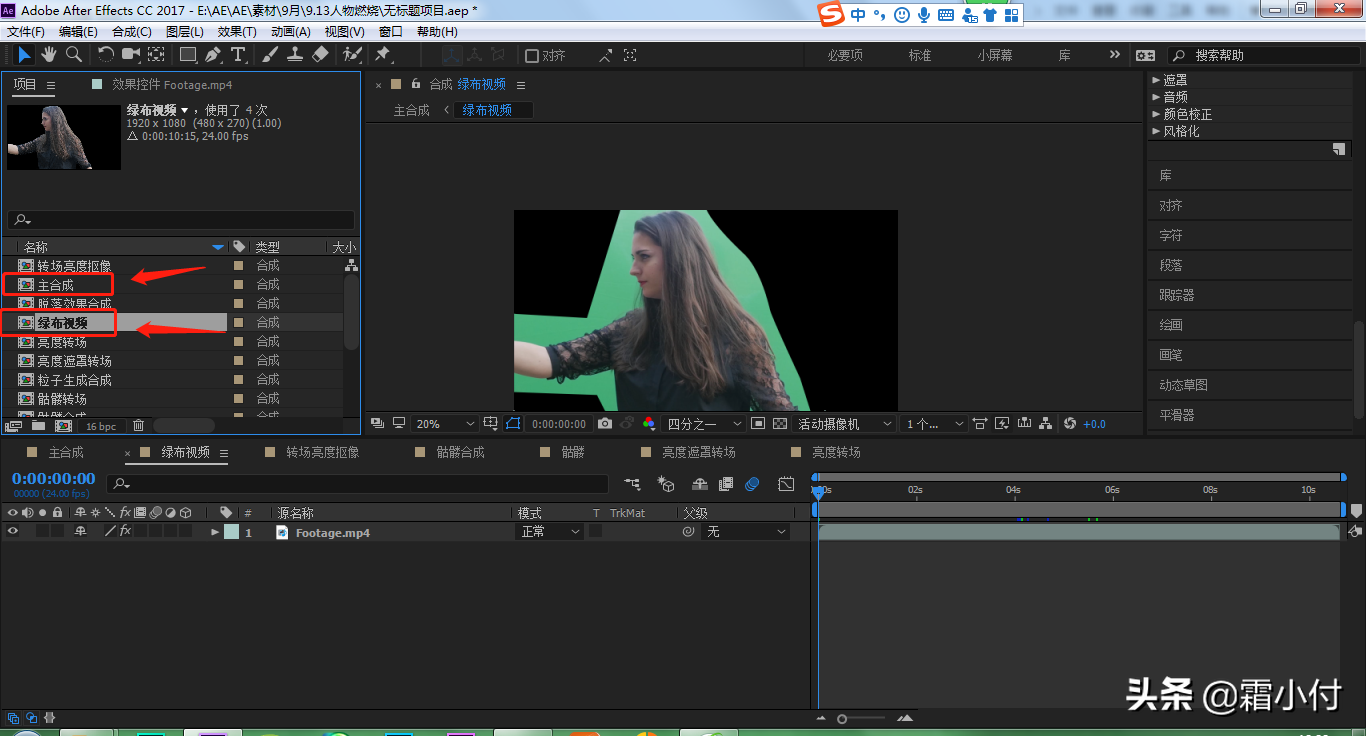This screenshot has height=736, width=1366.
Task: Select the Type text tool
Action: [238, 55]
